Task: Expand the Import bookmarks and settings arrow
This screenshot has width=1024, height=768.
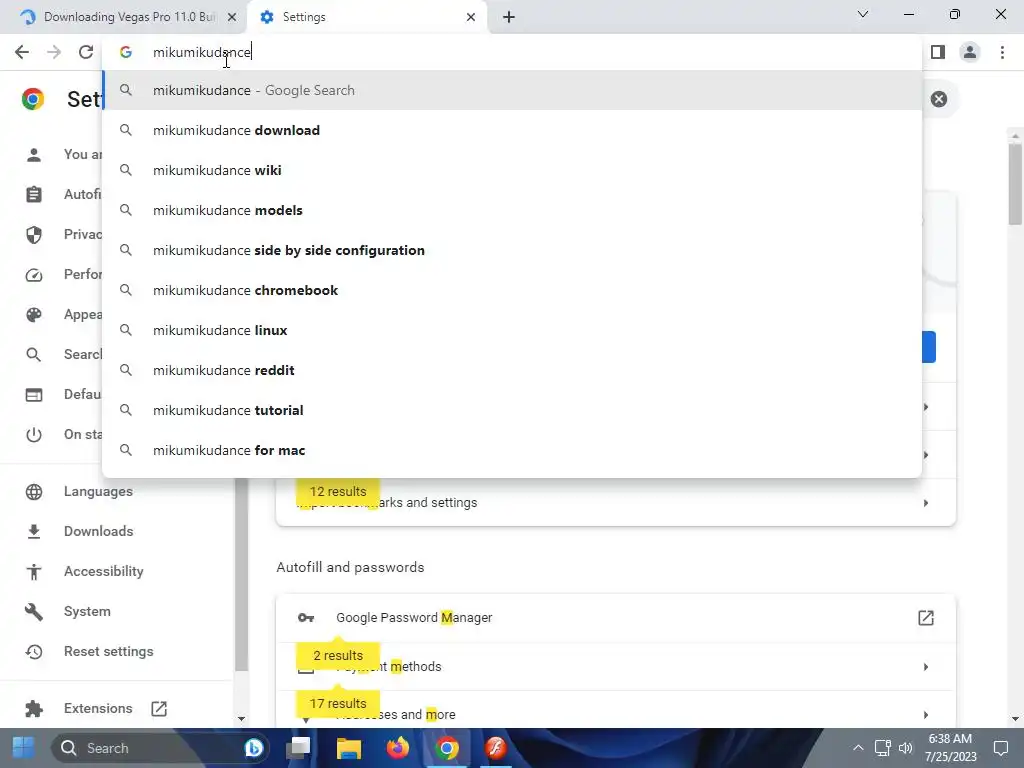Action: coord(925,503)
